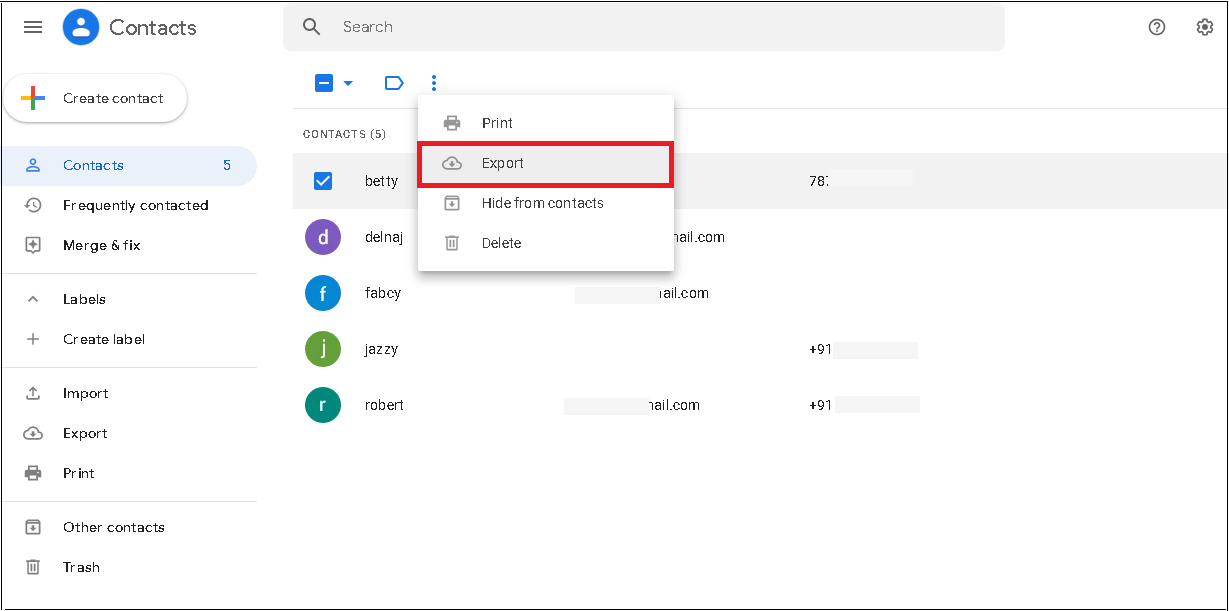Open the main hamburger menu
The image size is (1229, 611).
click(33, 27)
